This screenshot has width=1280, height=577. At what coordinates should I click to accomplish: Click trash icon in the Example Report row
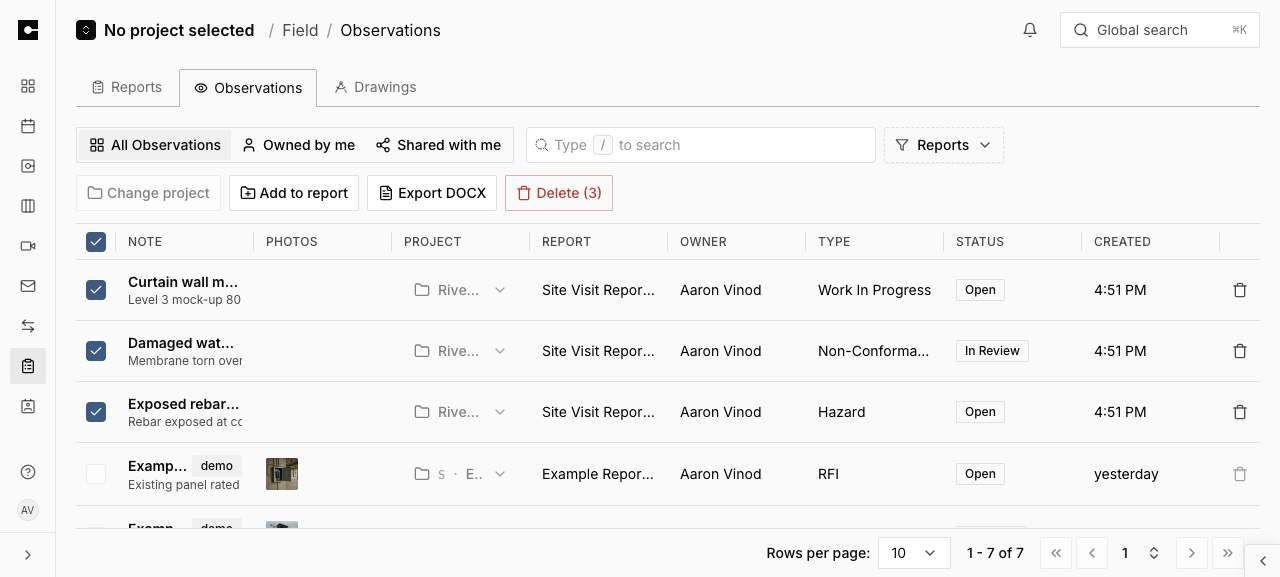point(1240,474)
